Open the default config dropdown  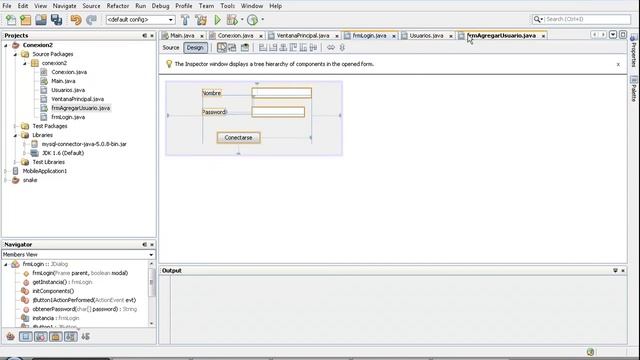(x=171, y=20)
